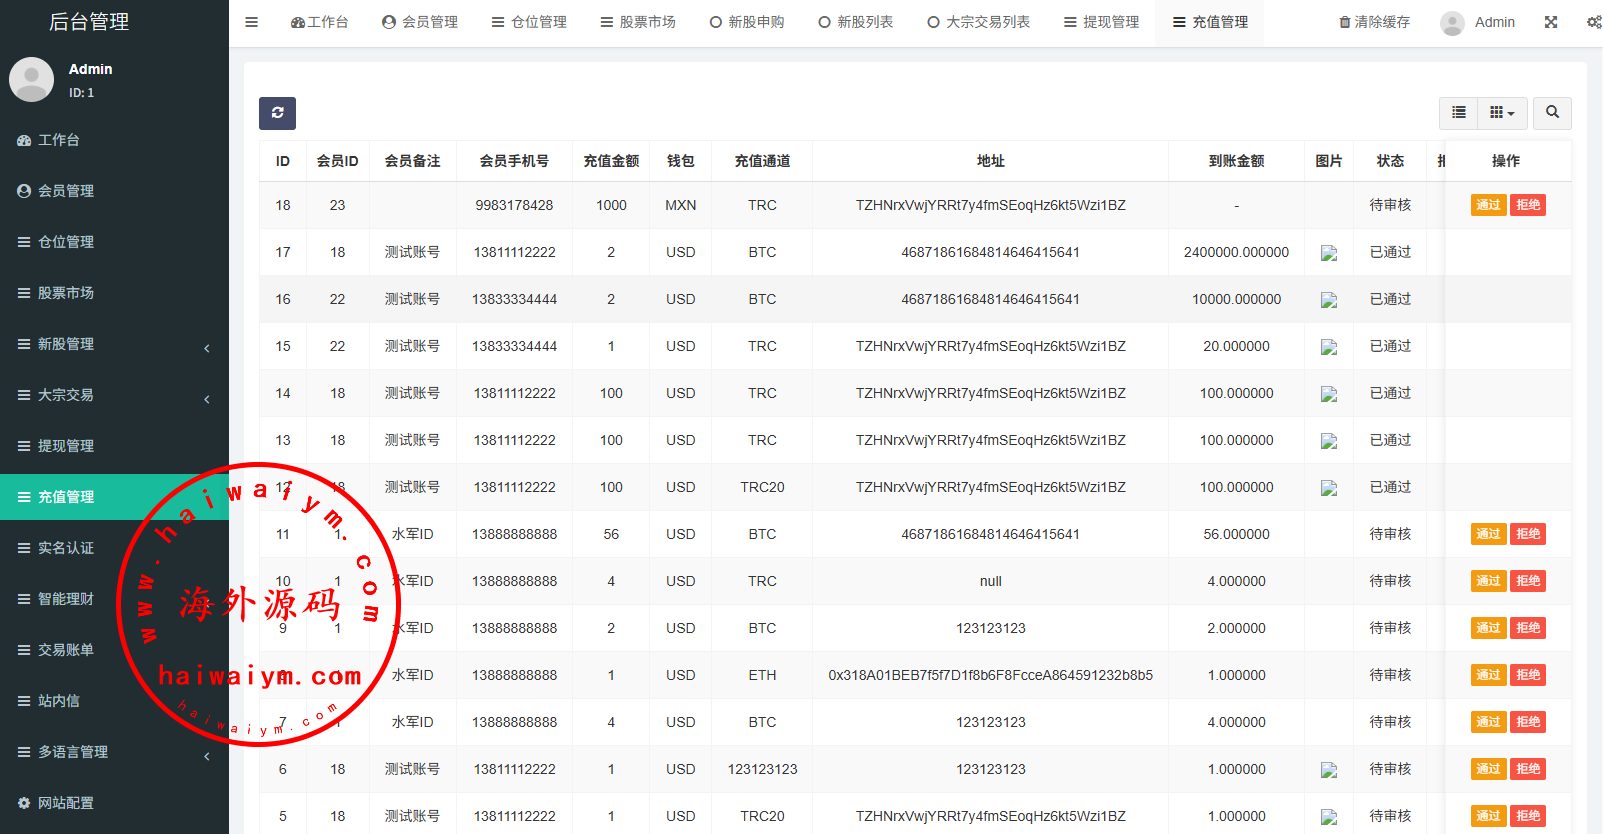This screenshot has width=1603, height=834.
Task: Reject recharge ID 11 with 拒绝
Action: [x=1528, y=534]
